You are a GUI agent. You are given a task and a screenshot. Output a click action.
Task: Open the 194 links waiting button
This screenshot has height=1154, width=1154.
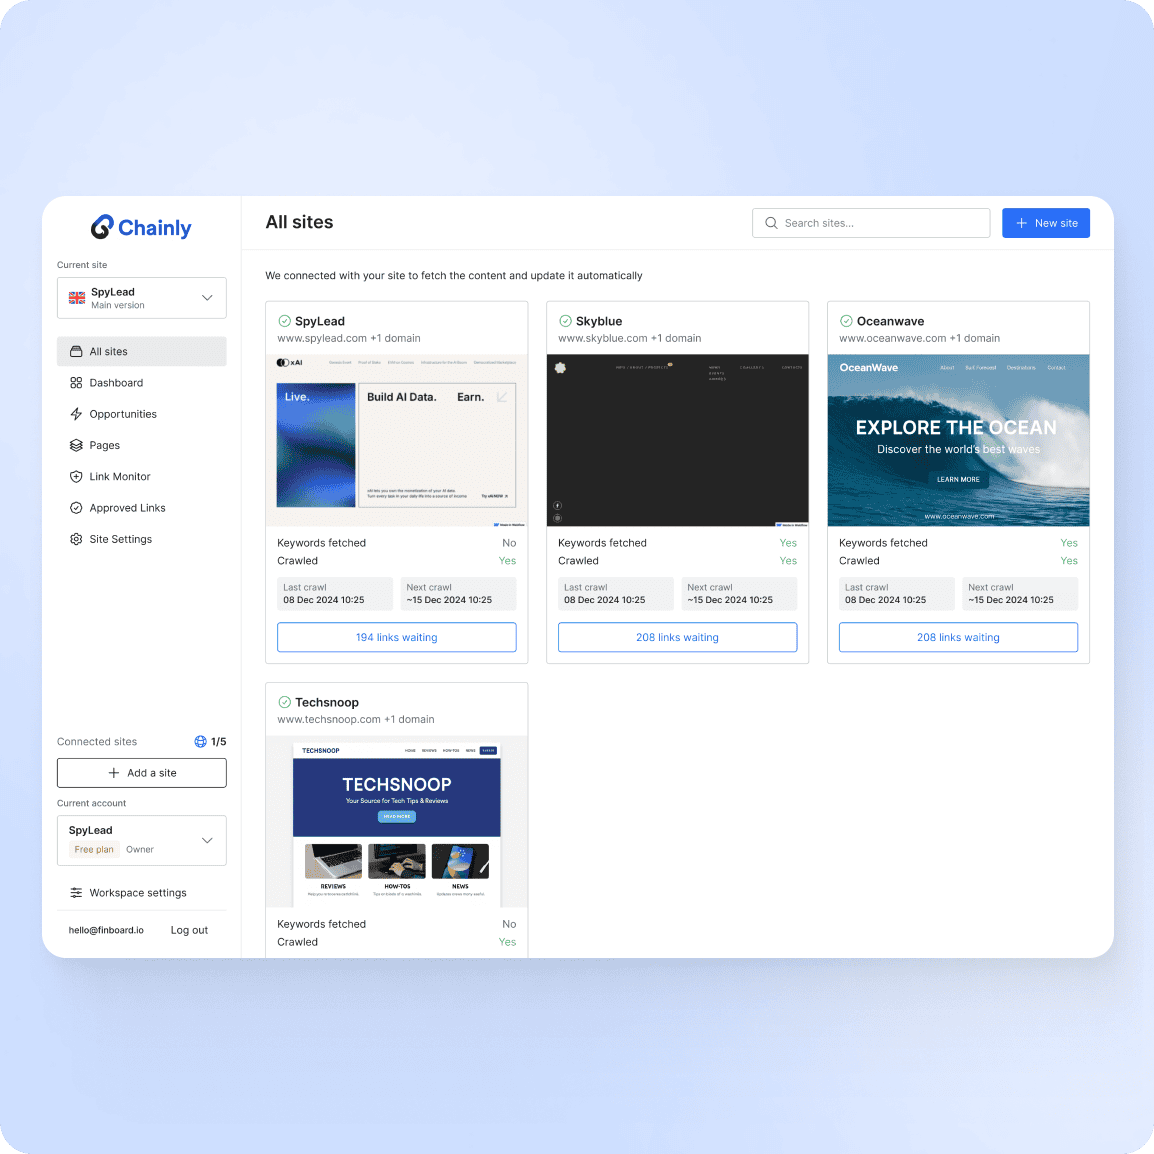(x=396, y=637)
